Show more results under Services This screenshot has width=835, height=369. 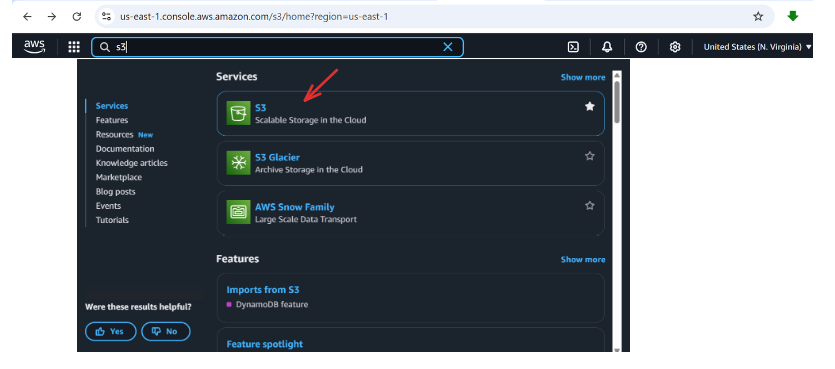(x=583, y=77)
